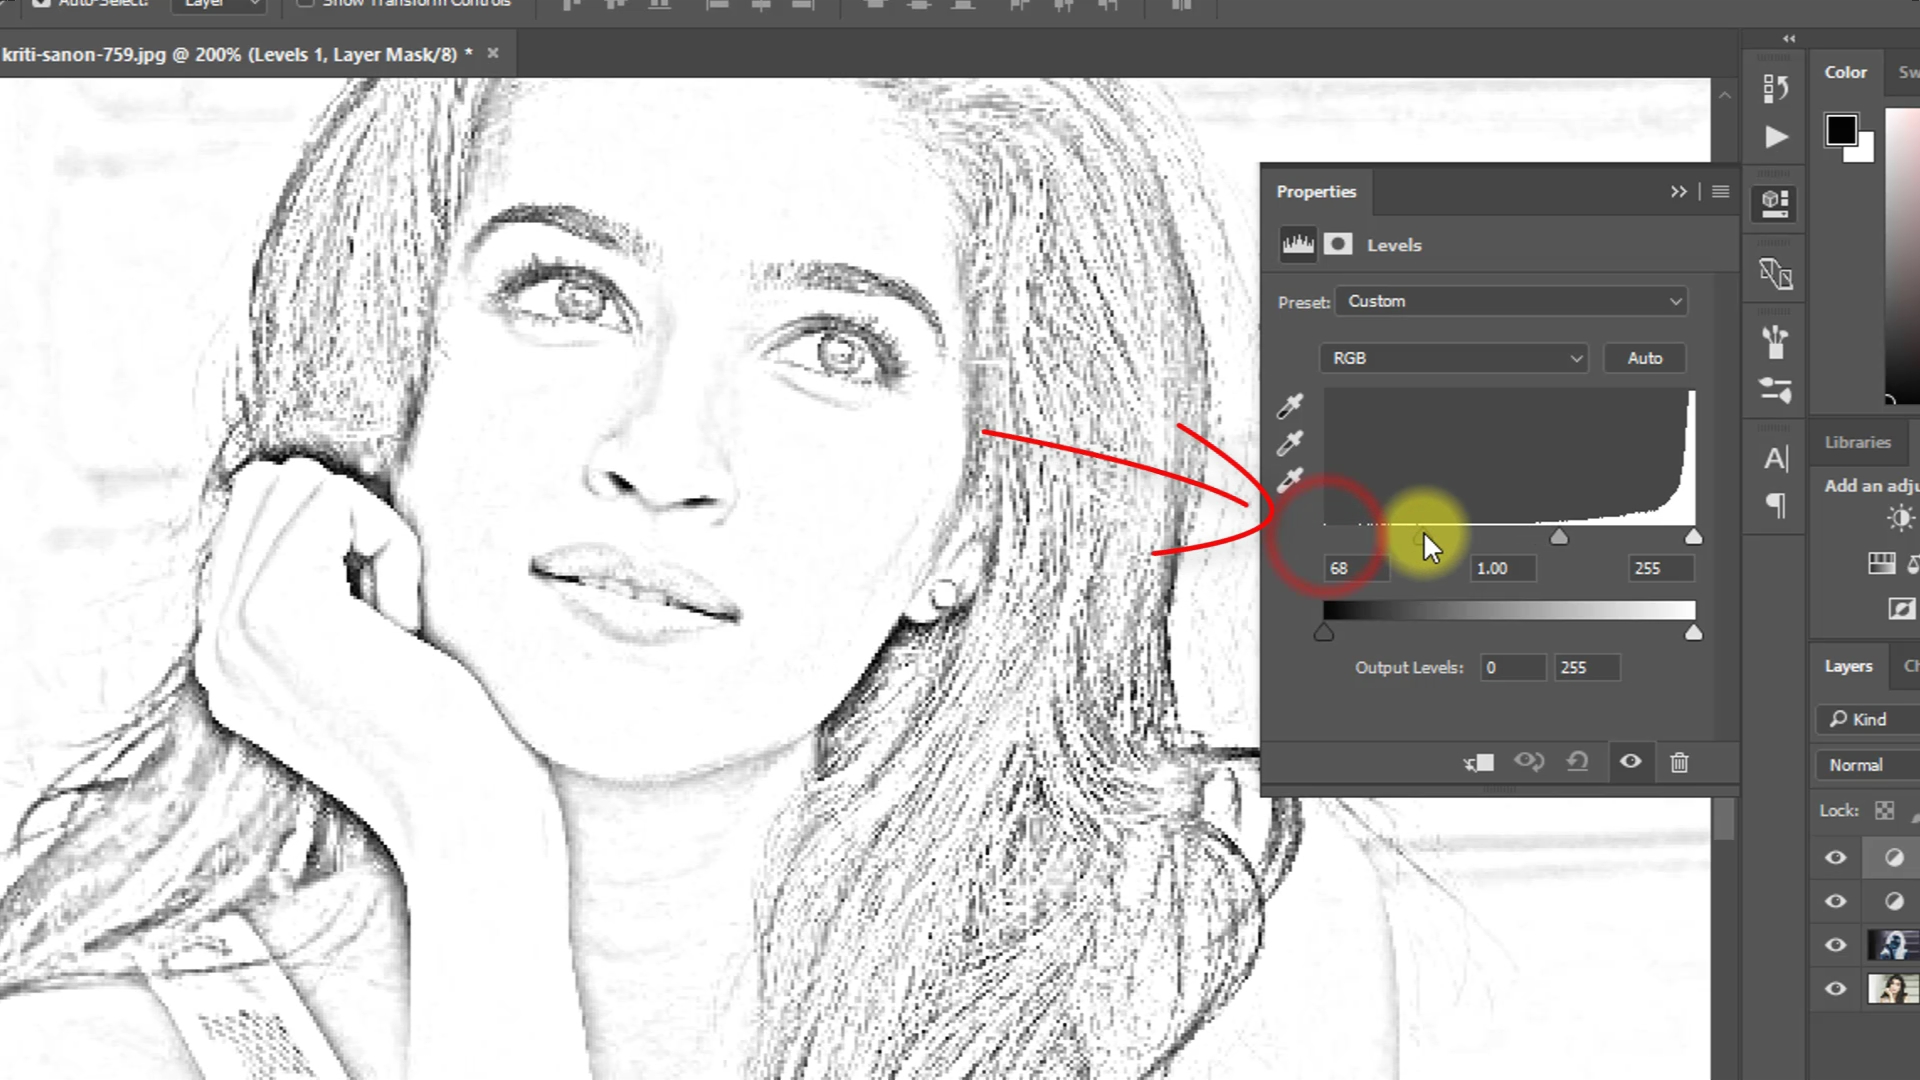Clip the Levels adjustment to the layer below
Viewport: 1920px width, 1080px height.
click(x=1478, y=762)
